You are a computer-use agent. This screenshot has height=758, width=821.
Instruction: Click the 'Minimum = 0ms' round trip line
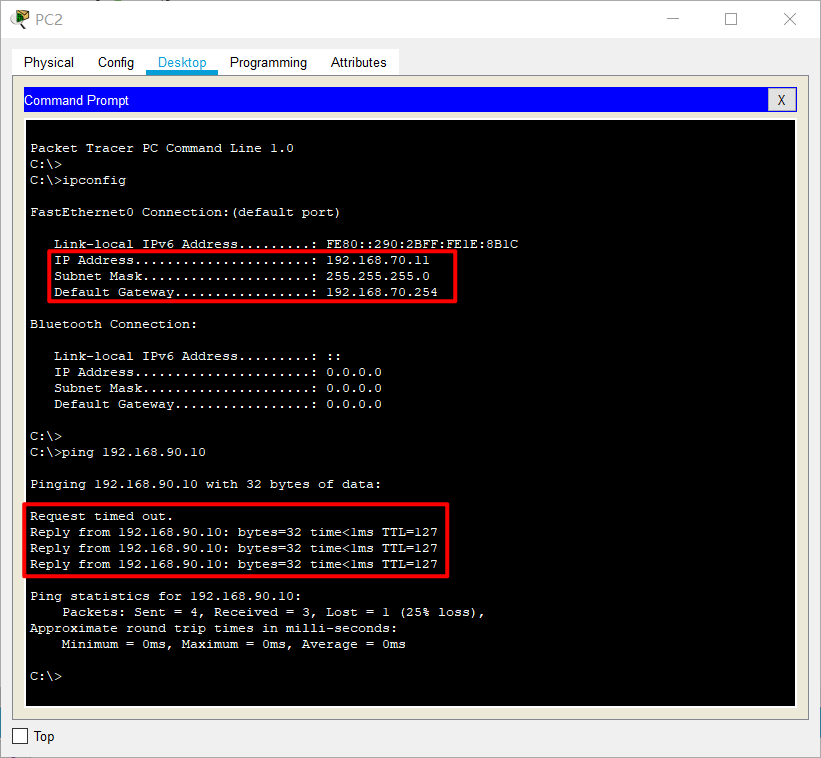234,644
